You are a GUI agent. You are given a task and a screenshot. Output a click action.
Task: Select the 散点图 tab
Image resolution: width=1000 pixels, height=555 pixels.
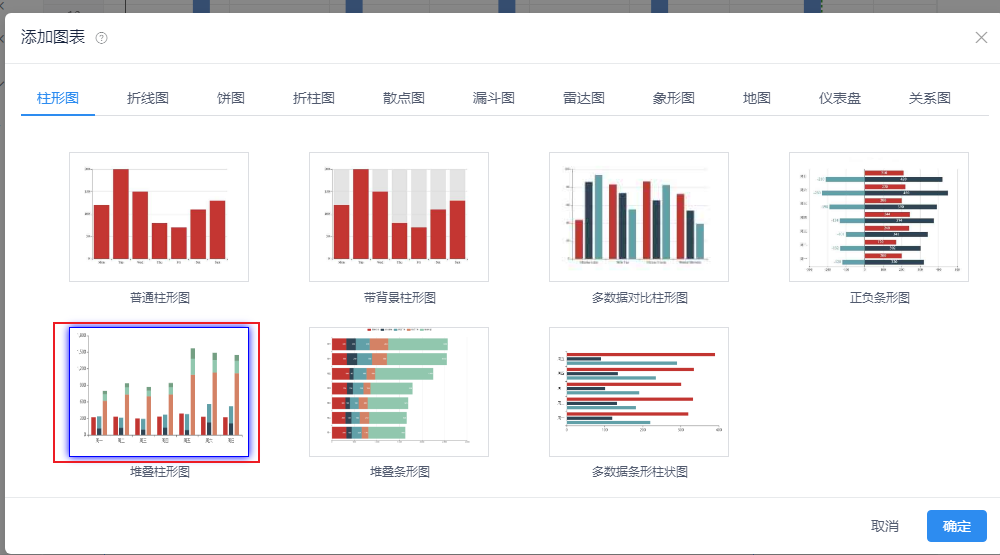pyautogui.click(x=404, y=98)
